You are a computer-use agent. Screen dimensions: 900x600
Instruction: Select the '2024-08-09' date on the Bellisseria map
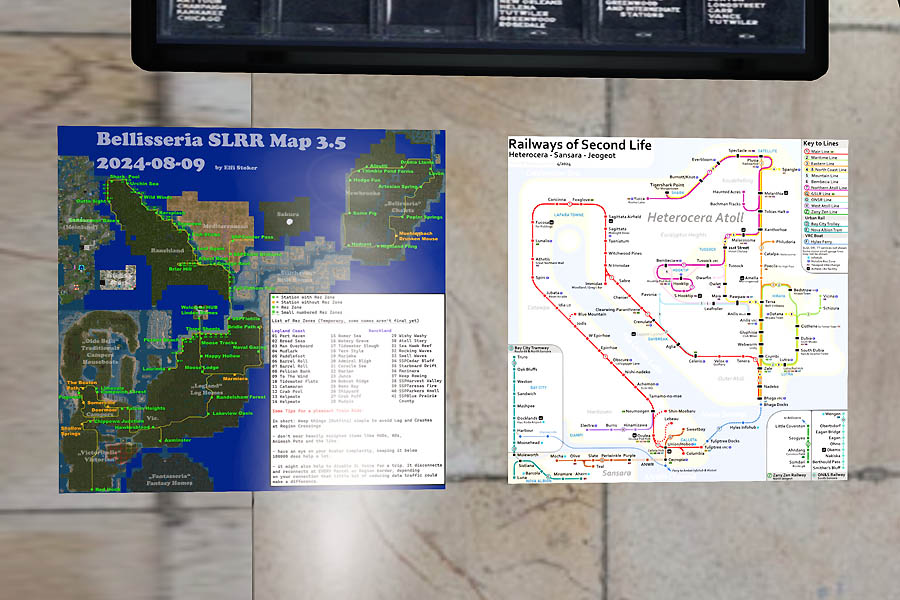[x=150, y=164]
